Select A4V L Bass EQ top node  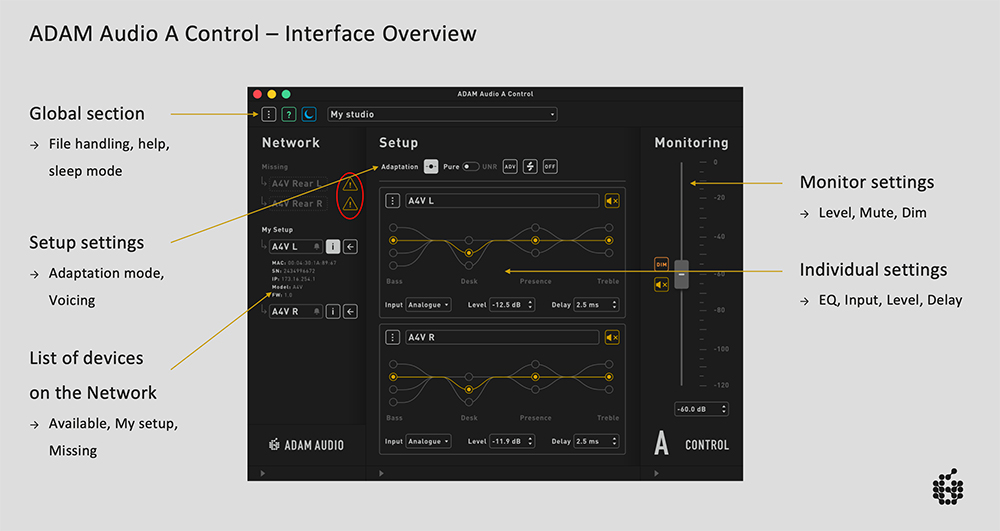[393, 228]
